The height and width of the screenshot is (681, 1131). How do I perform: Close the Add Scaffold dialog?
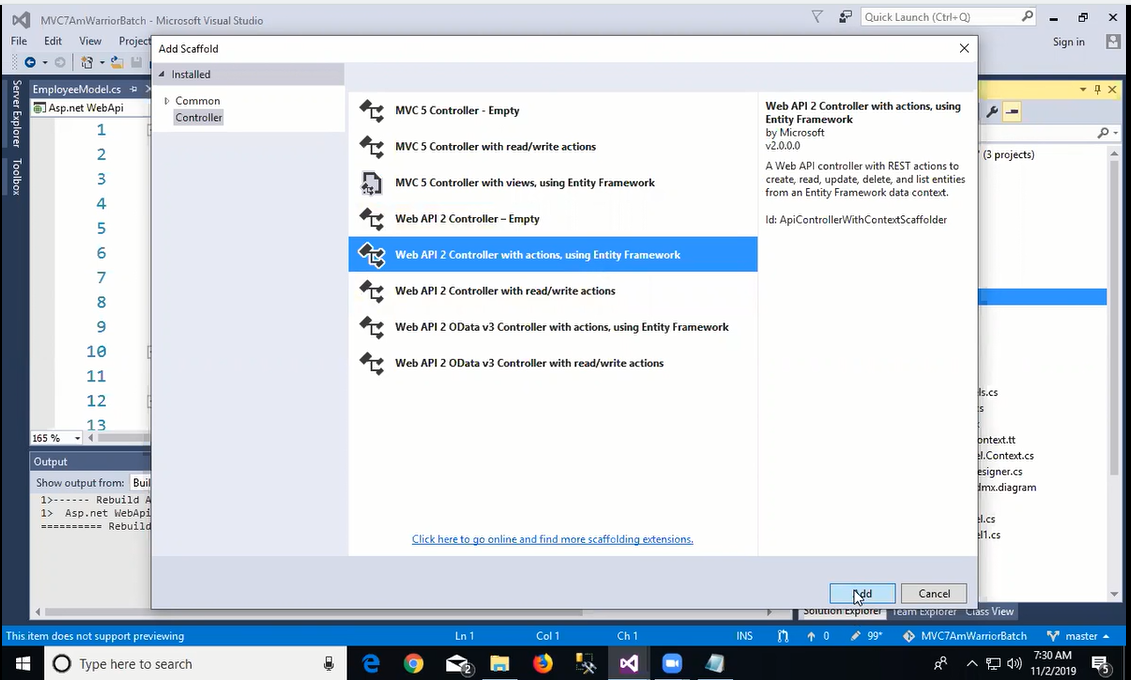pyautogui.click(x=964, y=48)
